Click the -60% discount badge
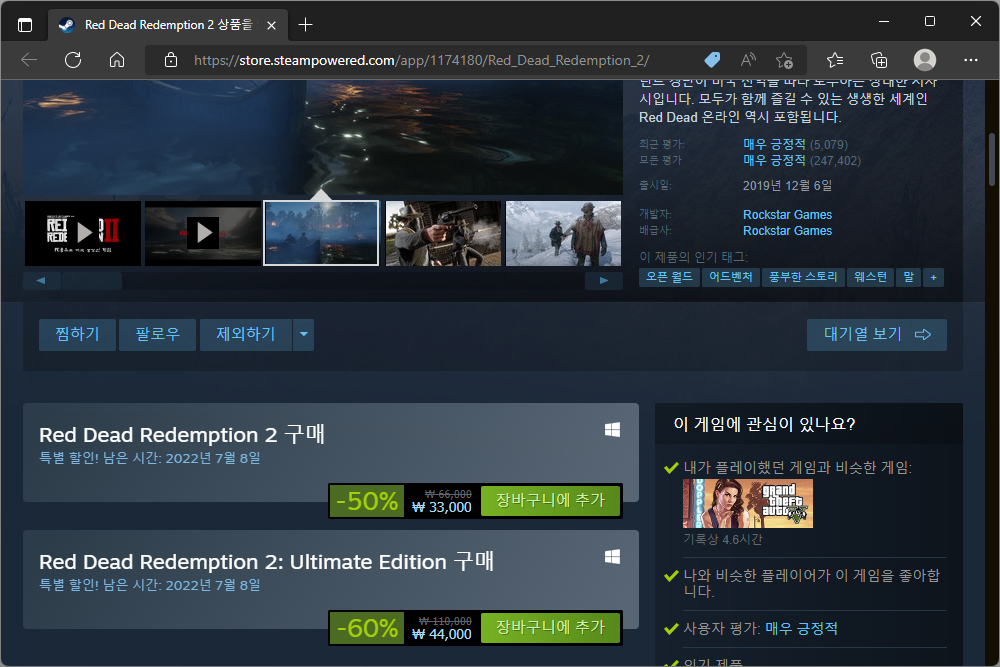This screenshot has height=667, width=1000. [x=367, y=628]
